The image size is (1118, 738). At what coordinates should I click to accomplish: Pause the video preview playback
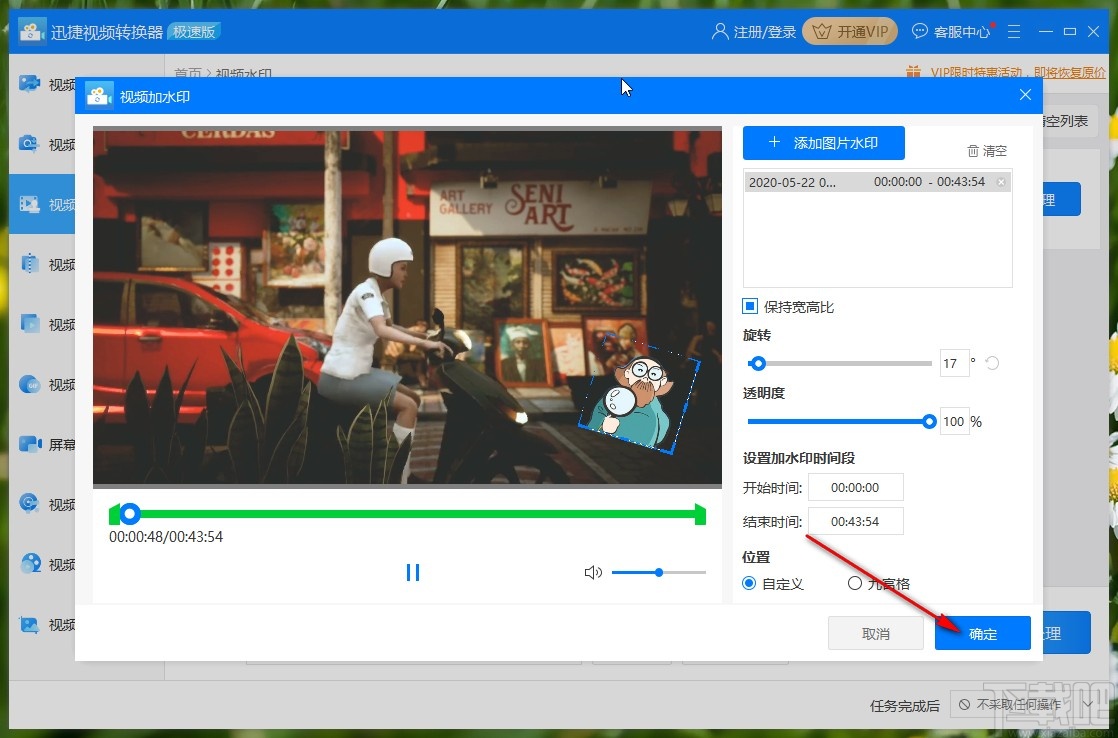click(412, 572)
